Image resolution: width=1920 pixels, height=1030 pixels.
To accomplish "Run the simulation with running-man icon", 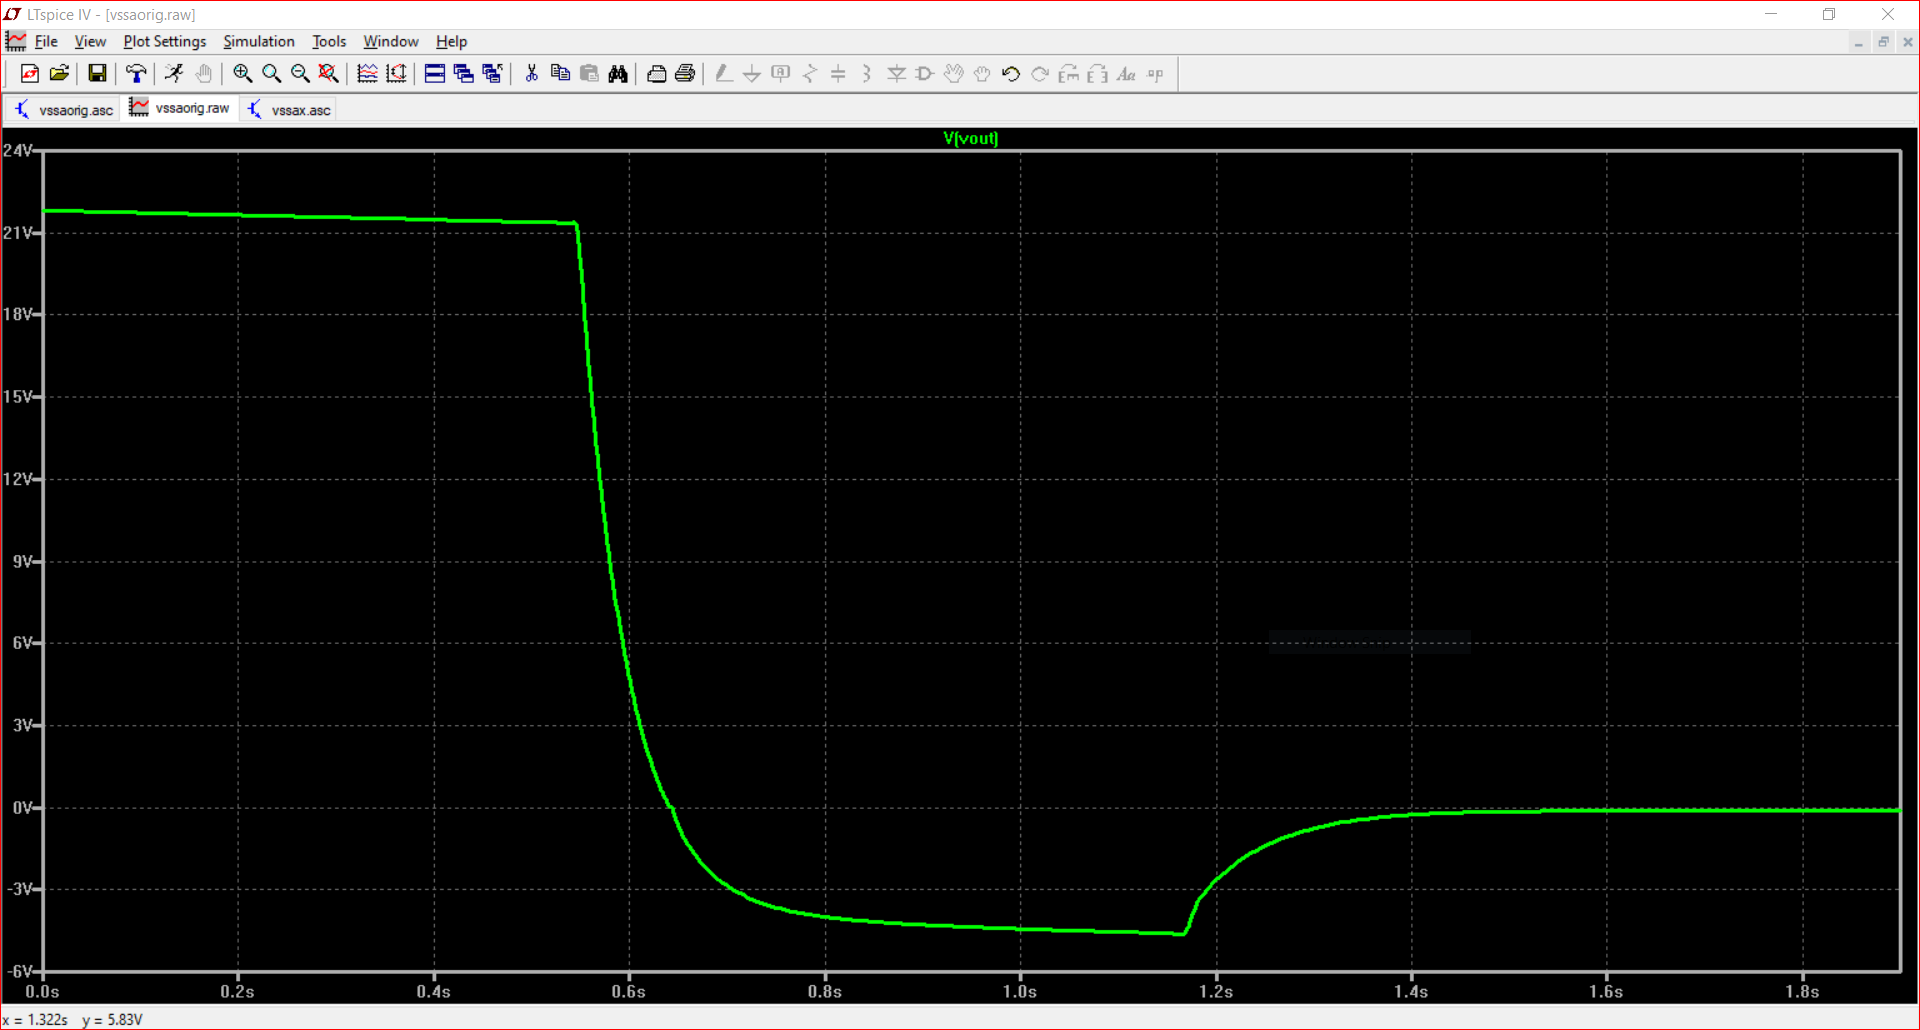I will (x=175, y=74).
